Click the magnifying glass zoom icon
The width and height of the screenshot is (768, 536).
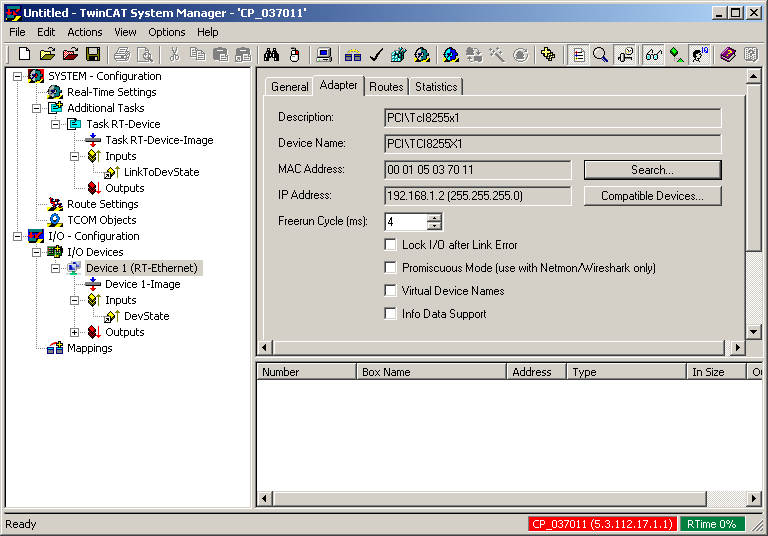(600, 54)
